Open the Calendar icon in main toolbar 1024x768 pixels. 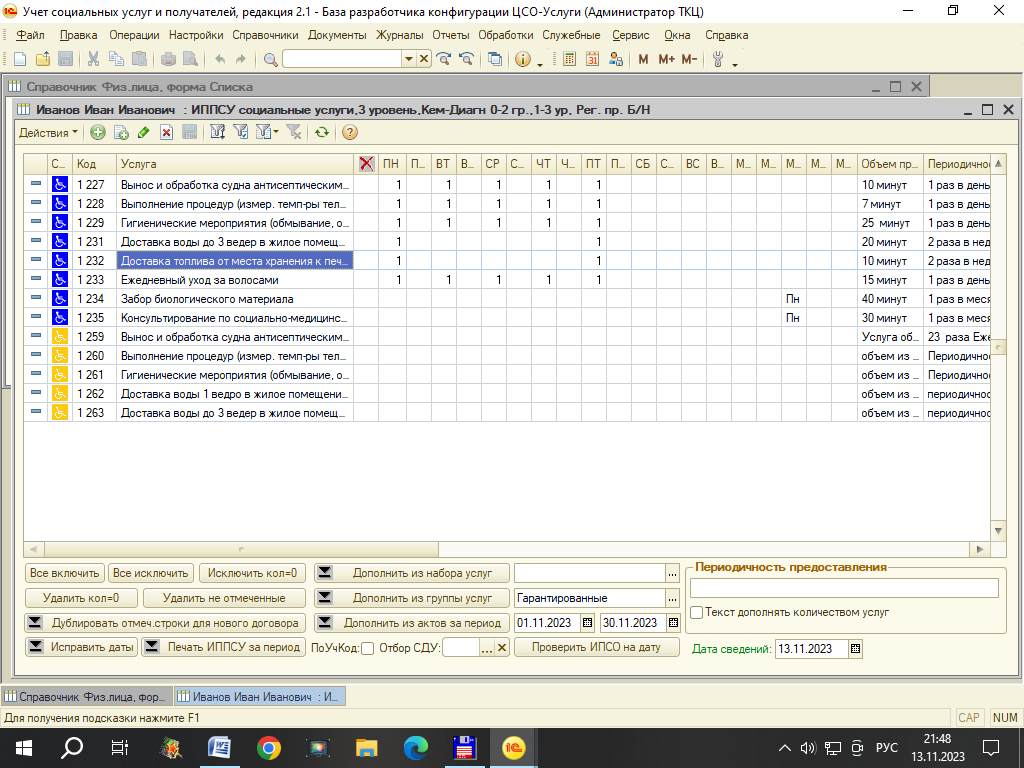[593, 59]
